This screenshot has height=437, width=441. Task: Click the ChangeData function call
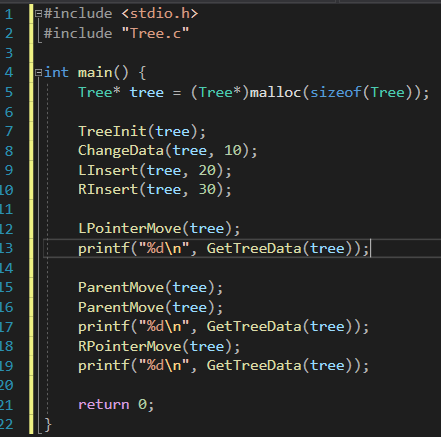(121, 150)
